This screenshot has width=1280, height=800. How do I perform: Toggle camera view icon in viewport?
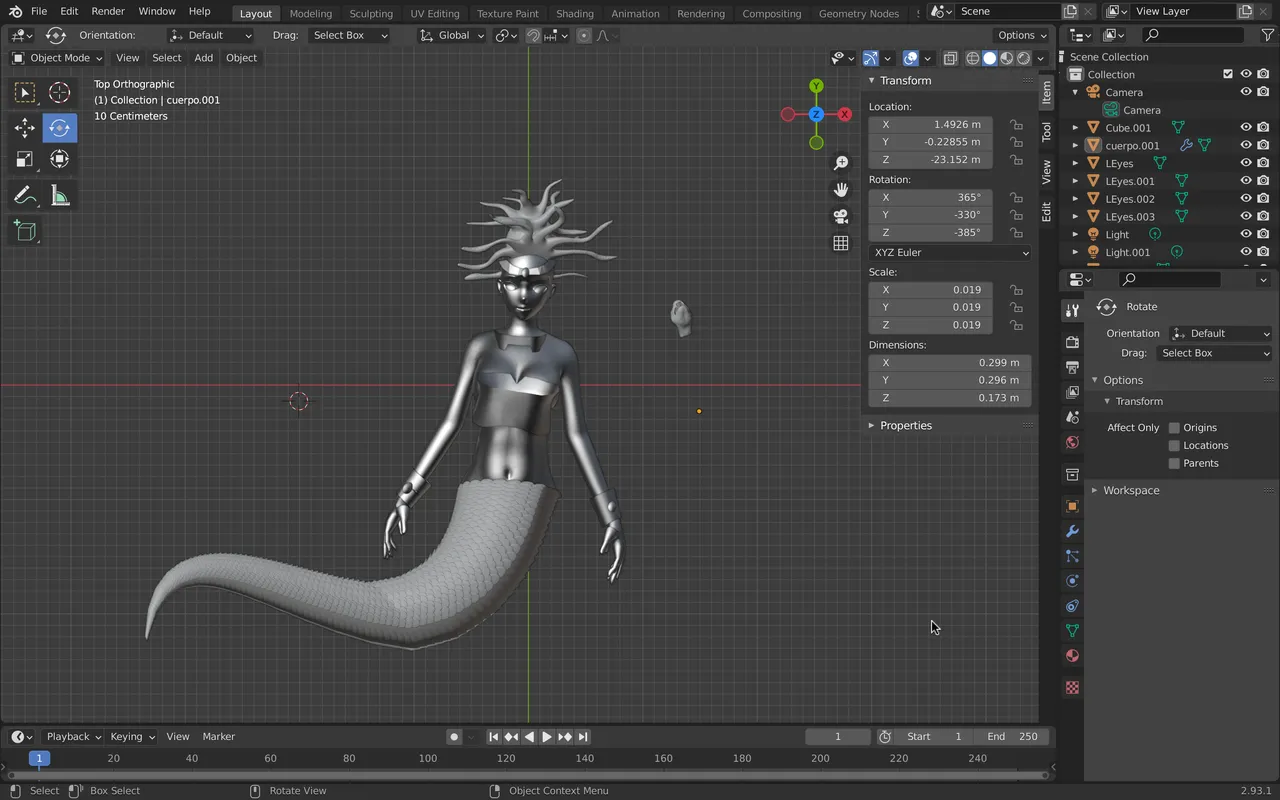(841, 216)
